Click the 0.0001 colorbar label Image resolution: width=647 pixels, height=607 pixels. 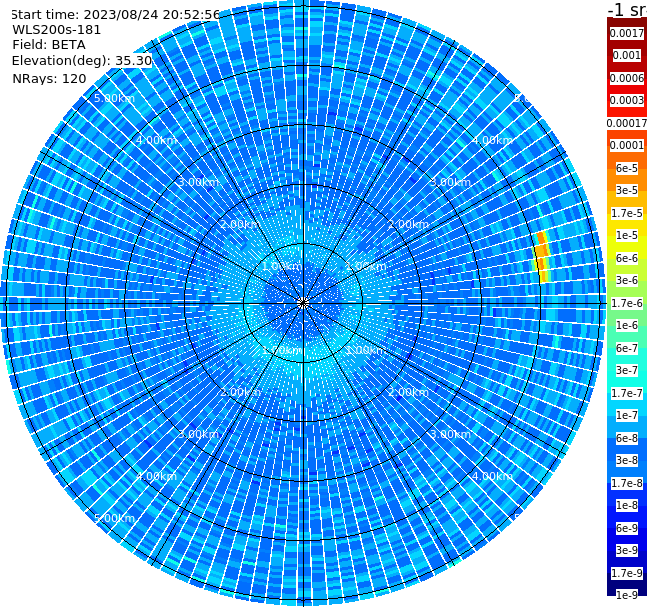[x=627, y=145]
